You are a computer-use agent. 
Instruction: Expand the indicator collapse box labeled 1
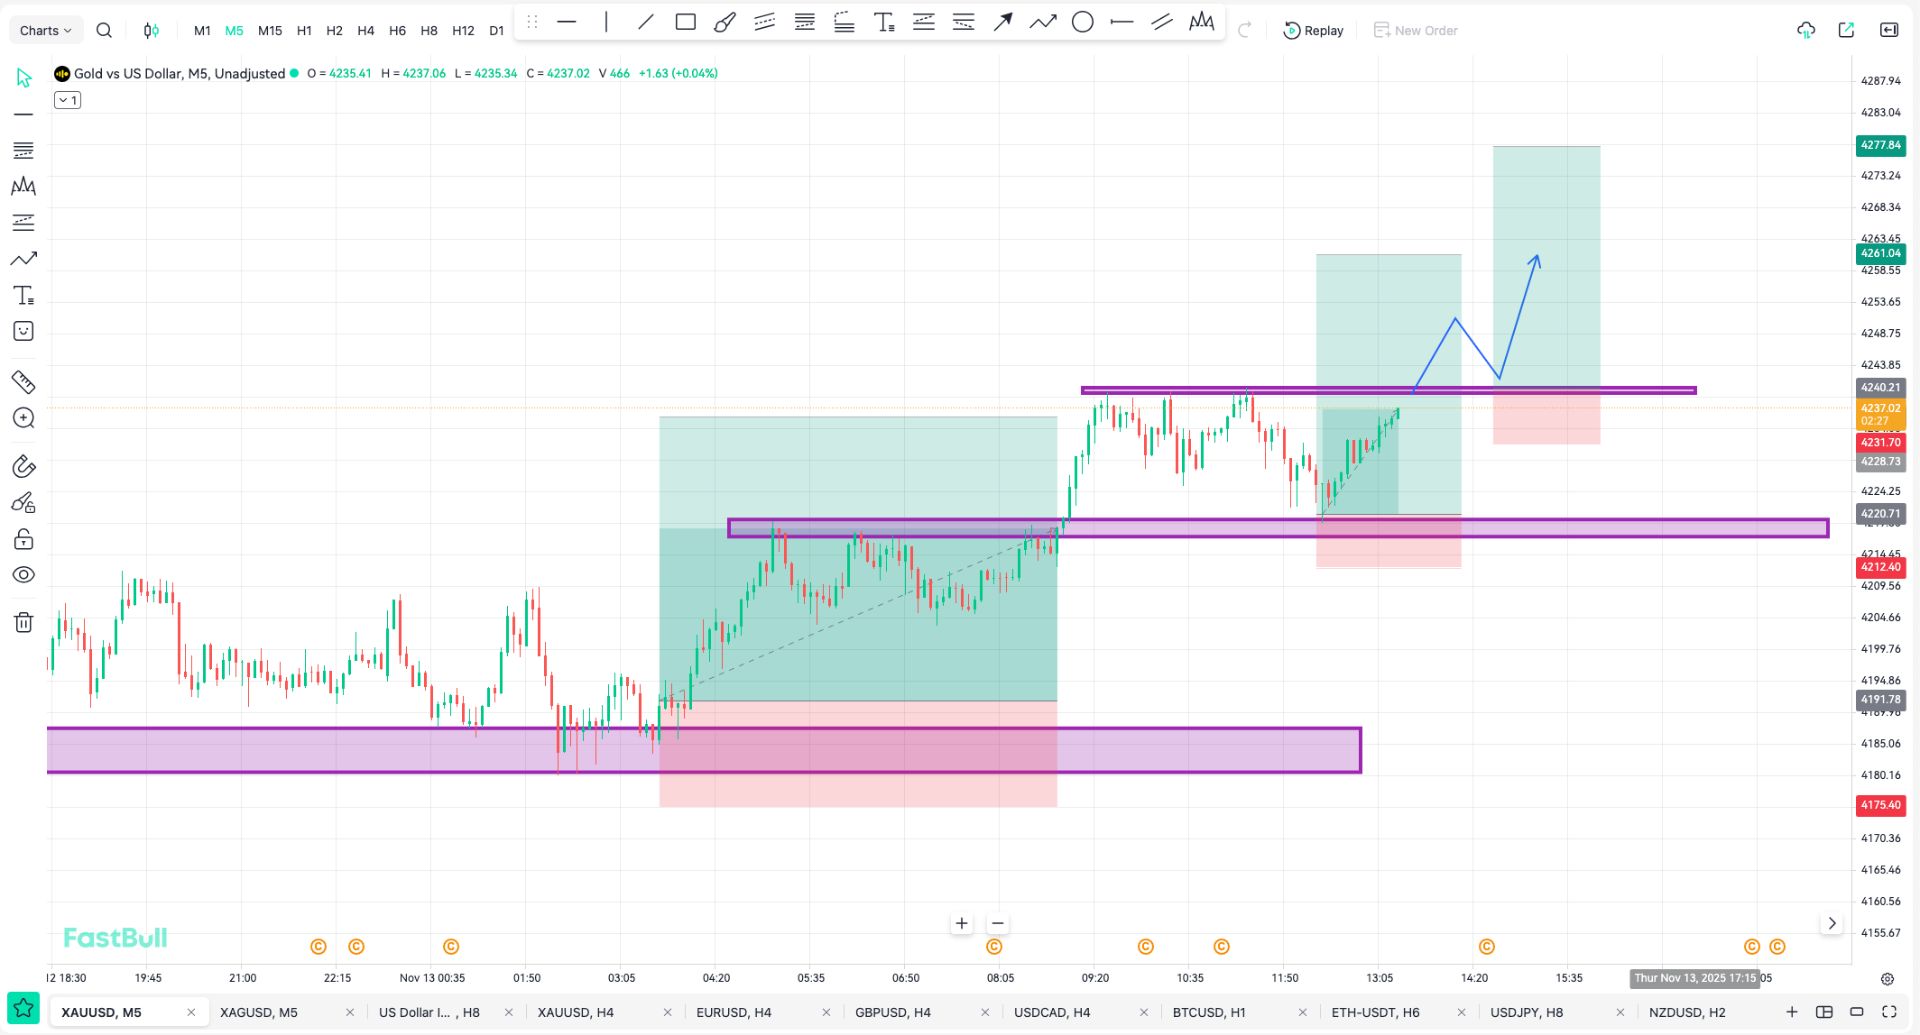[67, 100]
